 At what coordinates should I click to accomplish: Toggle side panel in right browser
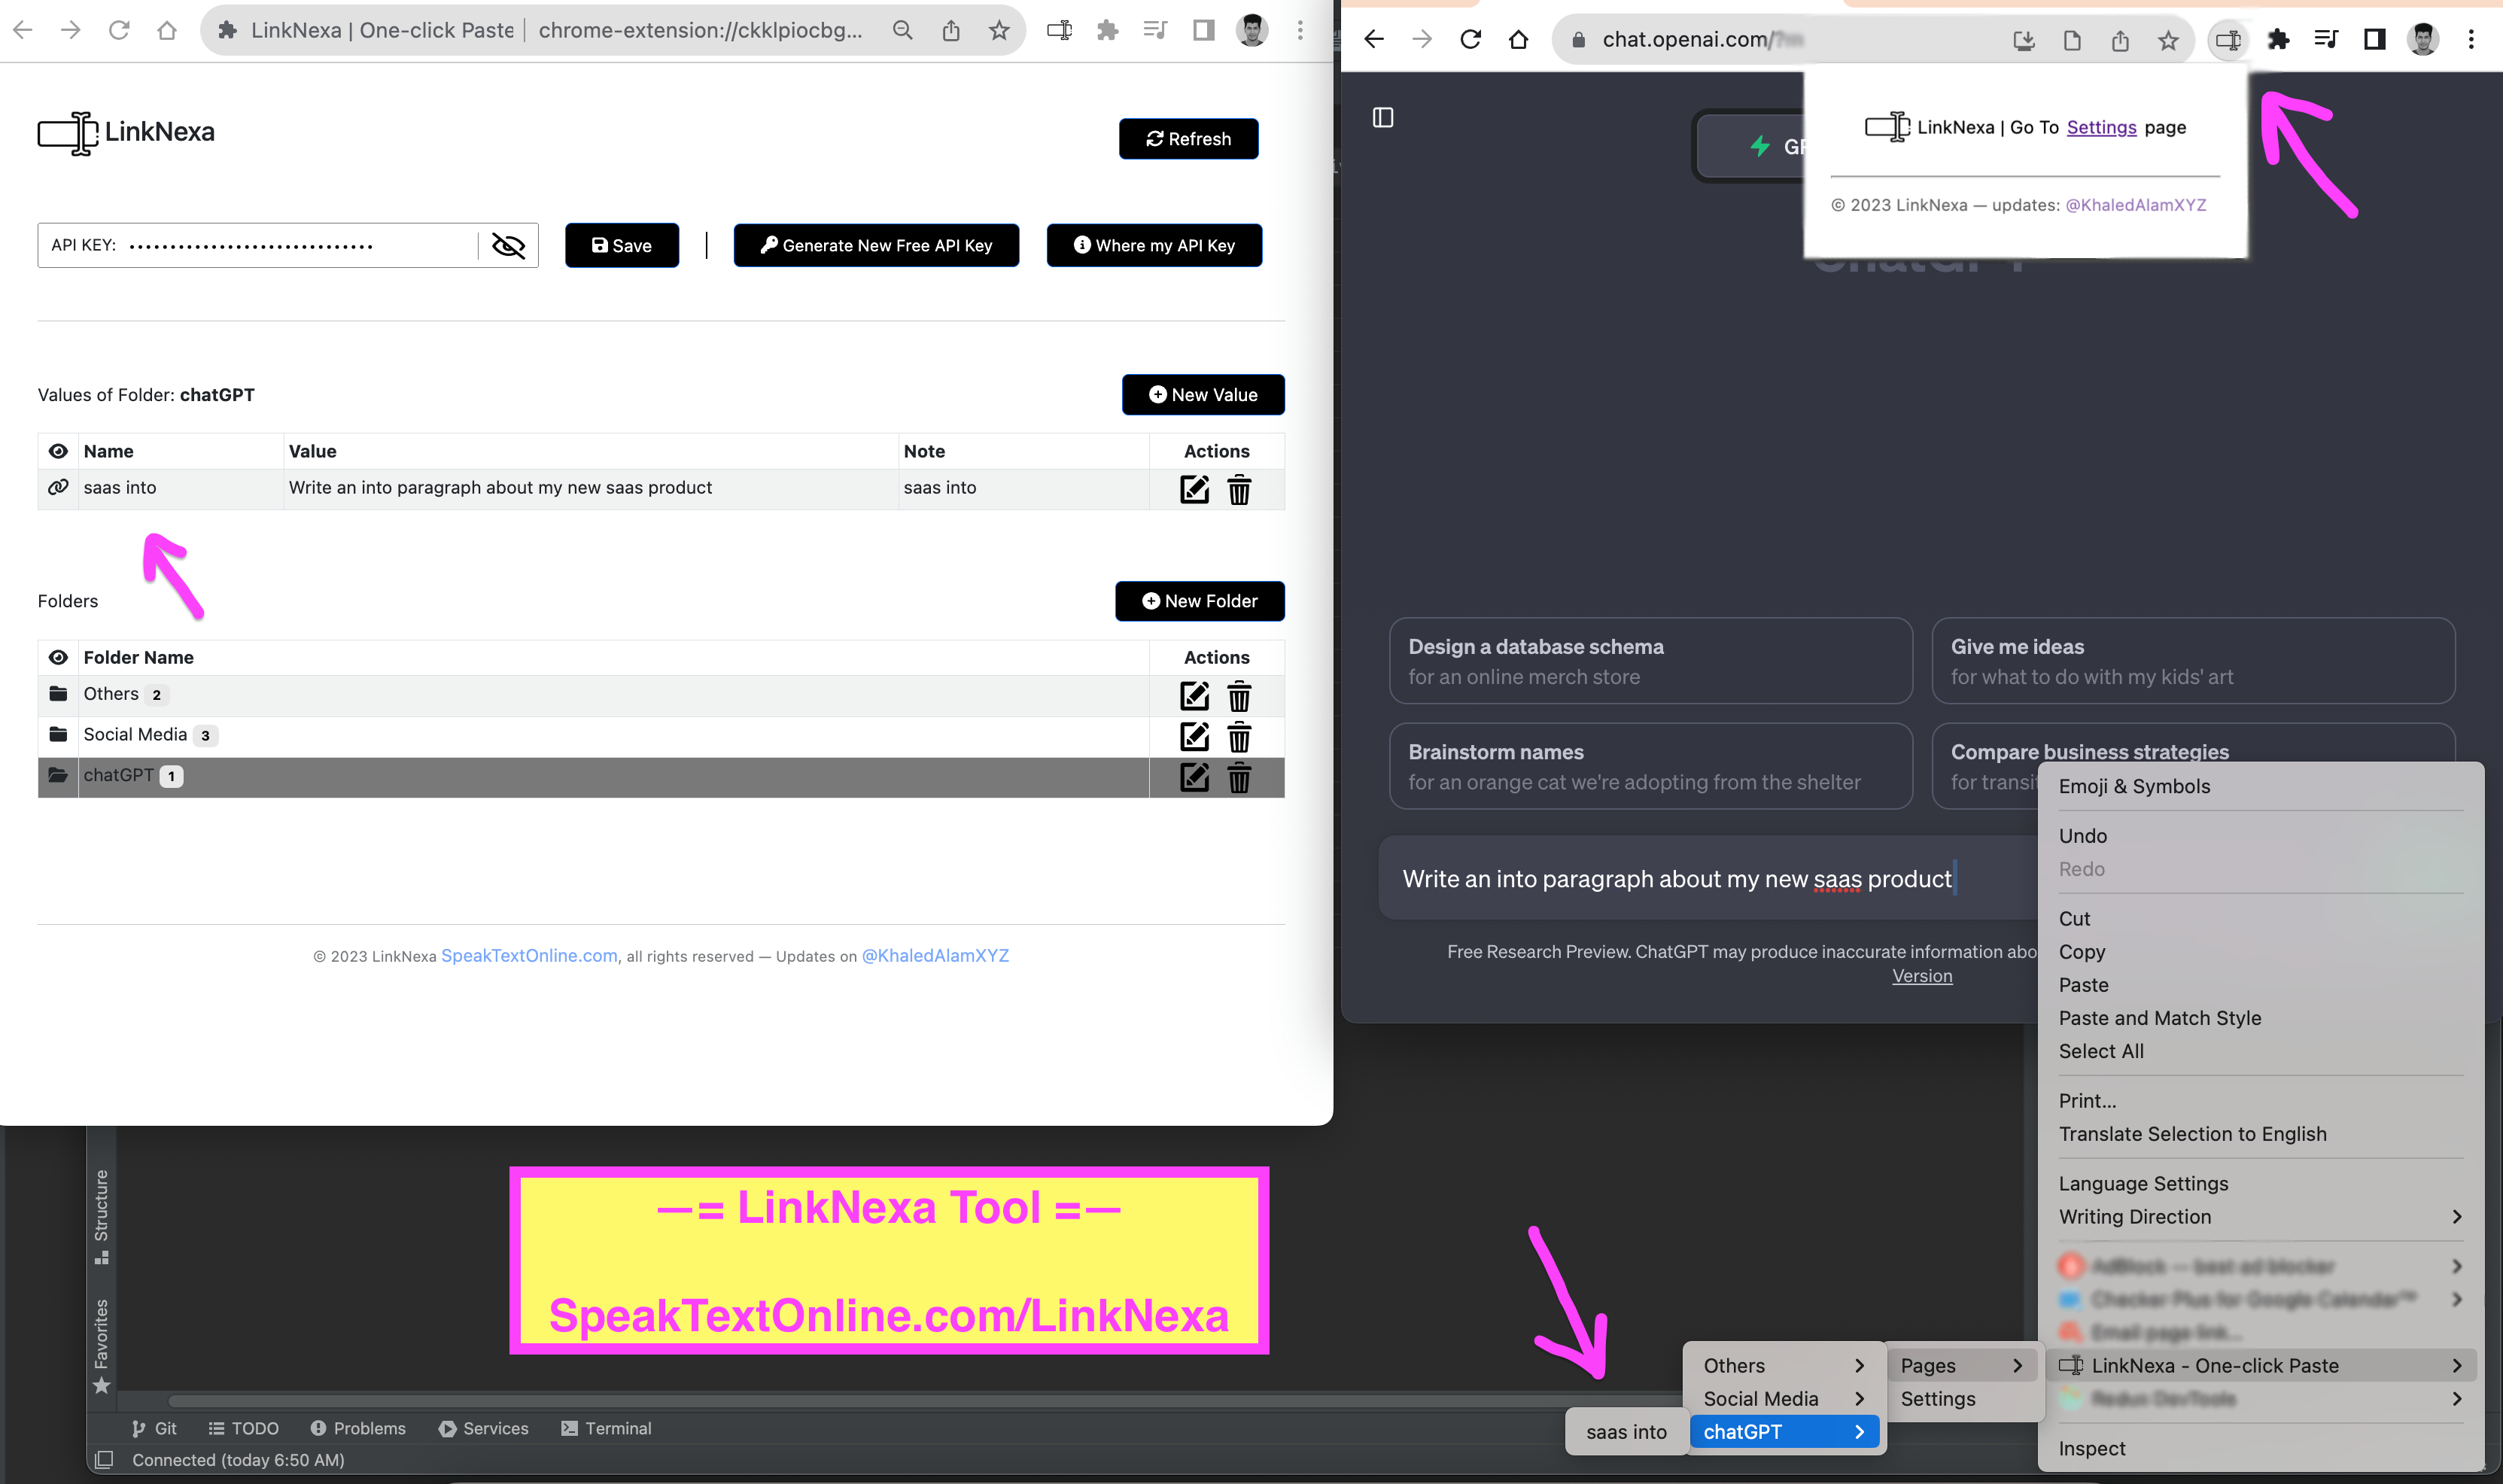(x=2374, y=40)
